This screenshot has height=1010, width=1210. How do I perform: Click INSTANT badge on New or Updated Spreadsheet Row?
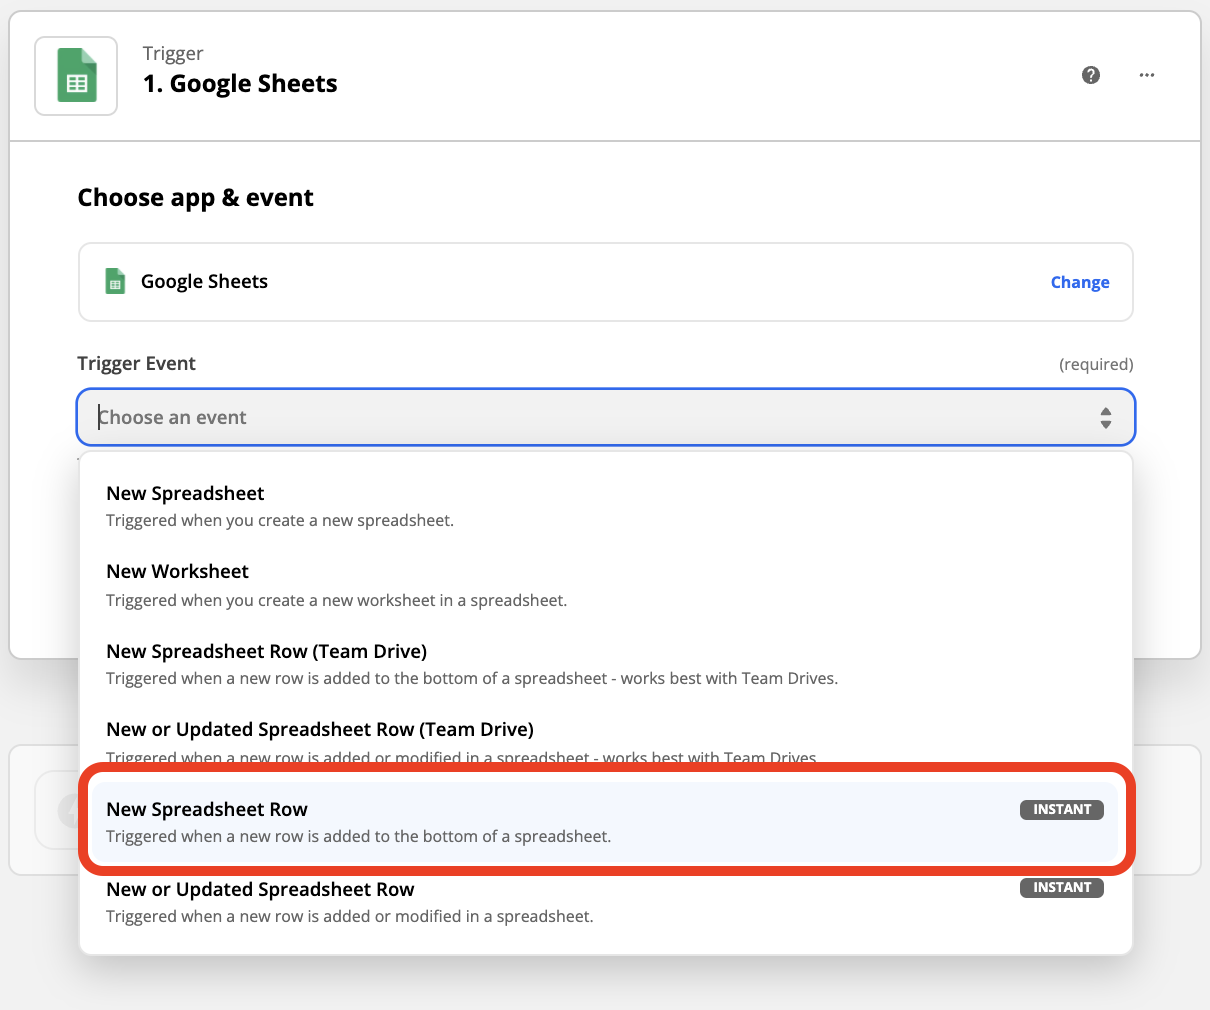click(x=1062, y=888)
